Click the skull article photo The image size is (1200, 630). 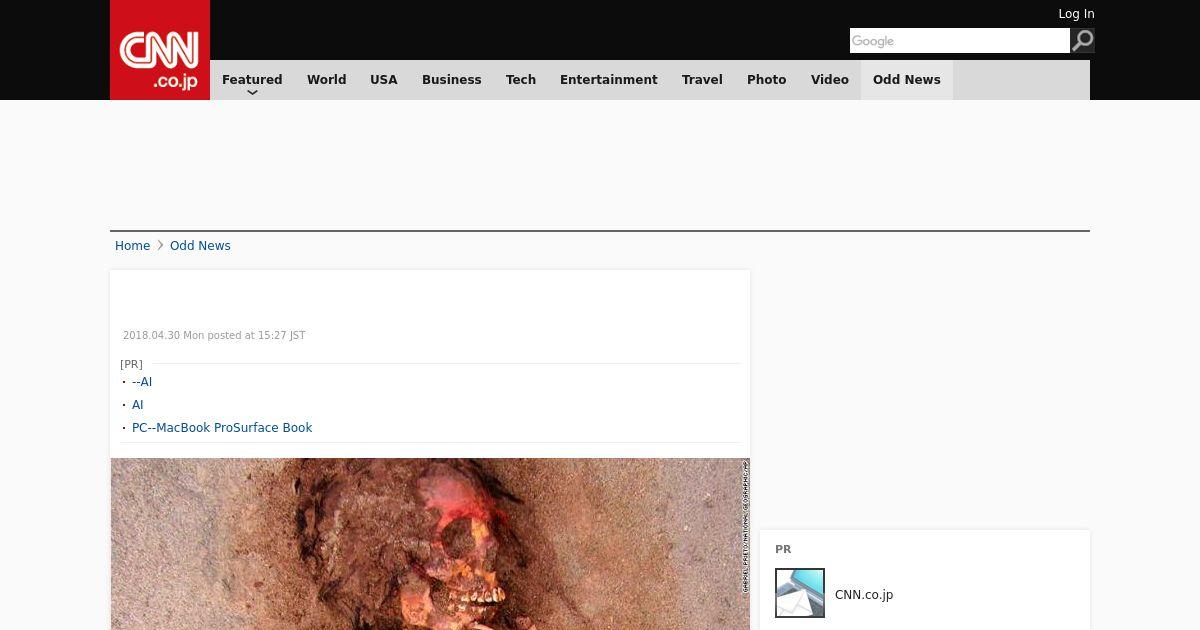430,544
